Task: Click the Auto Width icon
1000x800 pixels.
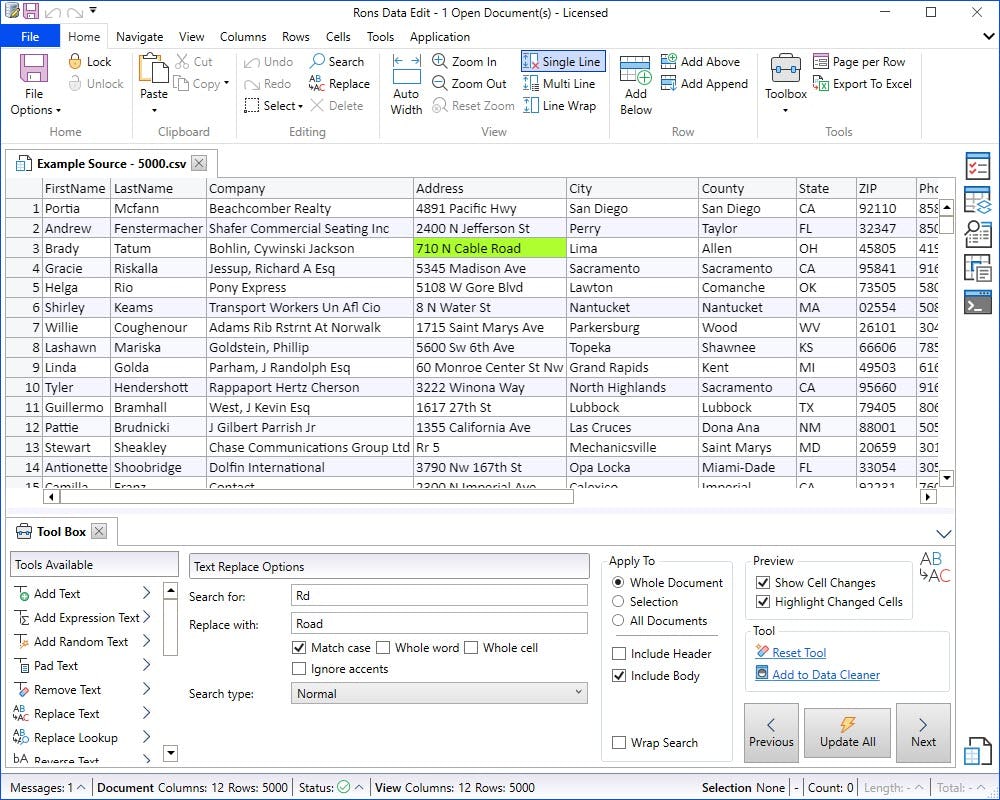Action: 405,83
